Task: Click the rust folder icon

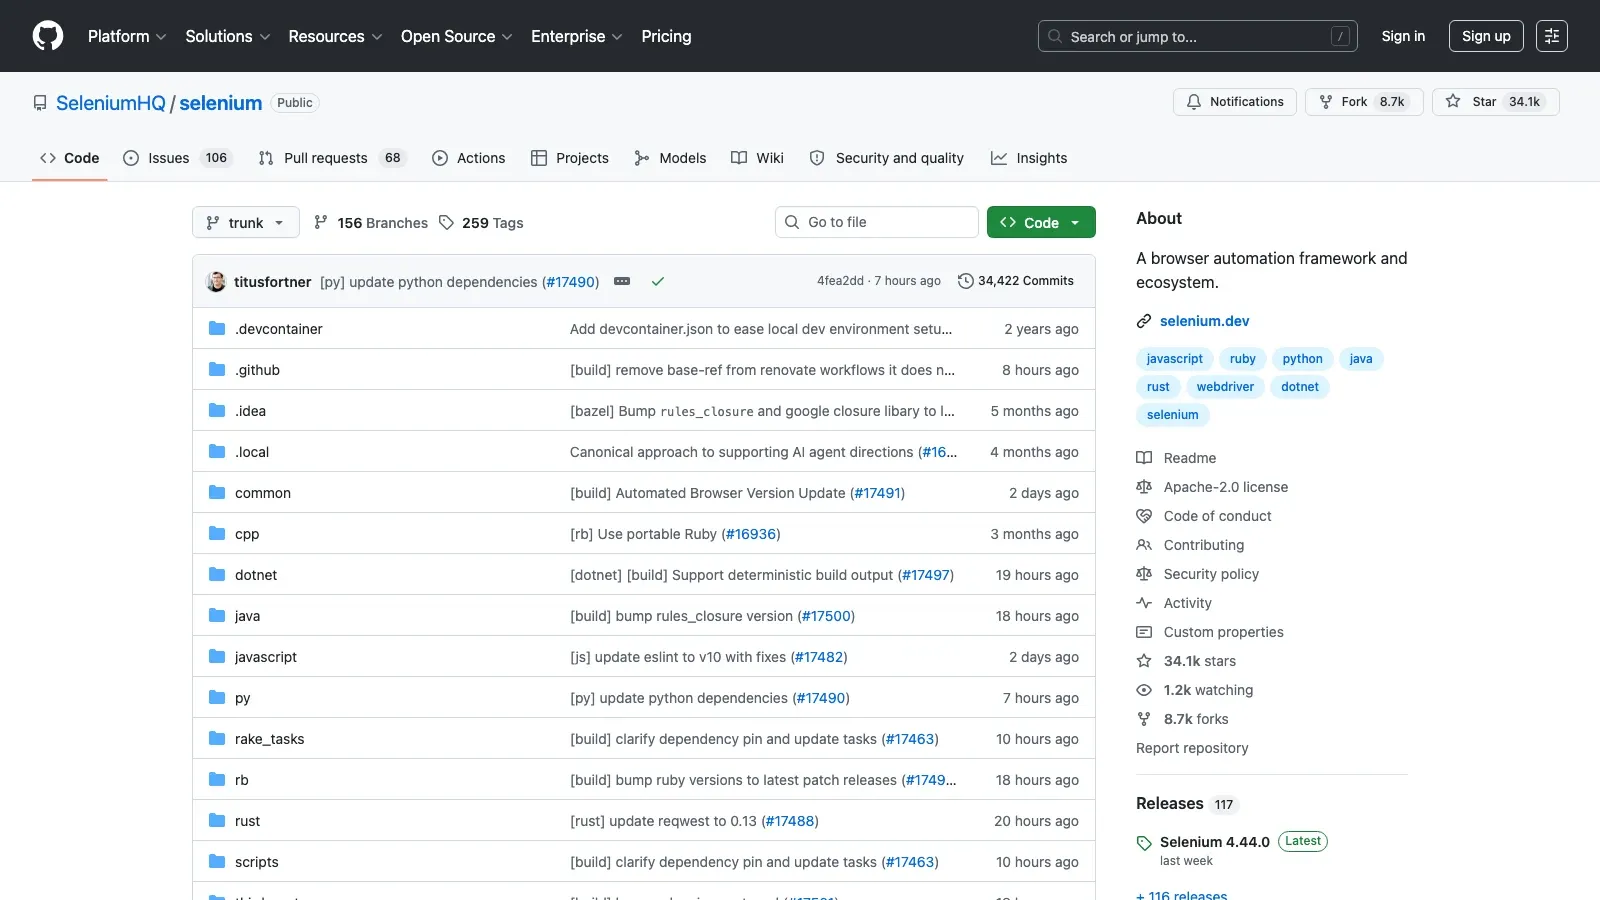Action: click(x=217, y=820)
